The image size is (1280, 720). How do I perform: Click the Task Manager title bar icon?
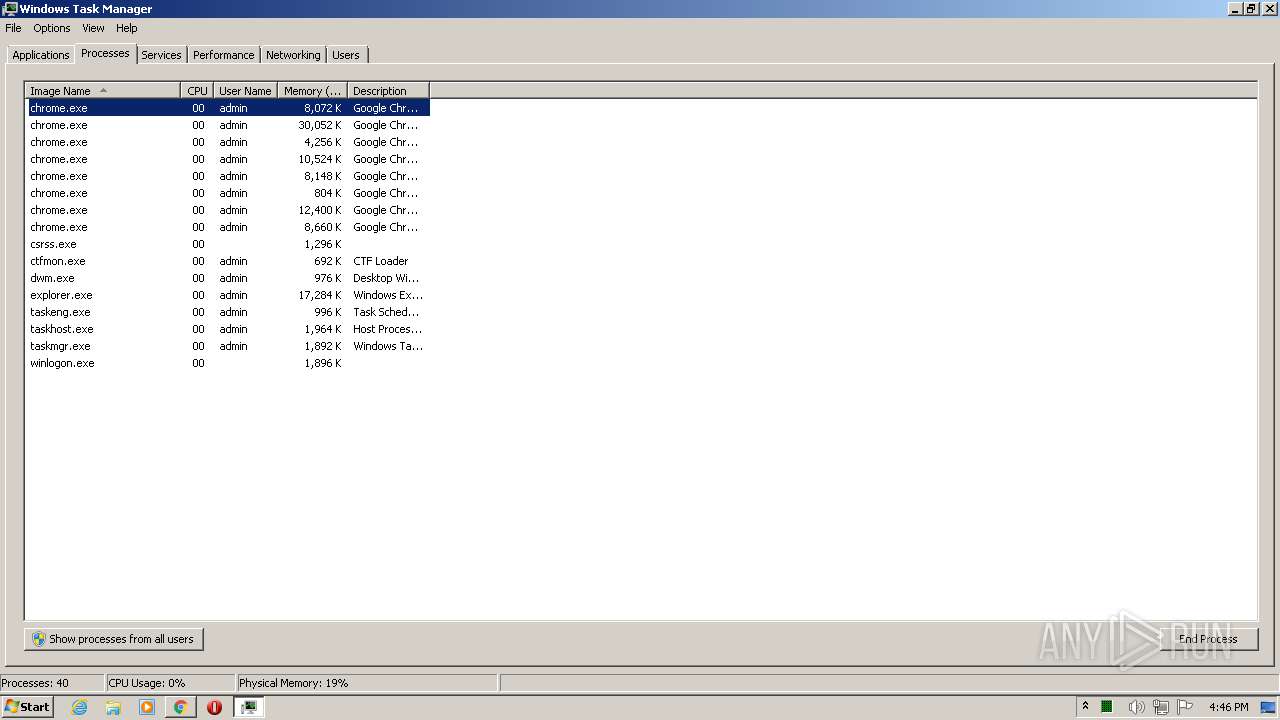click(x=10, y=9)
